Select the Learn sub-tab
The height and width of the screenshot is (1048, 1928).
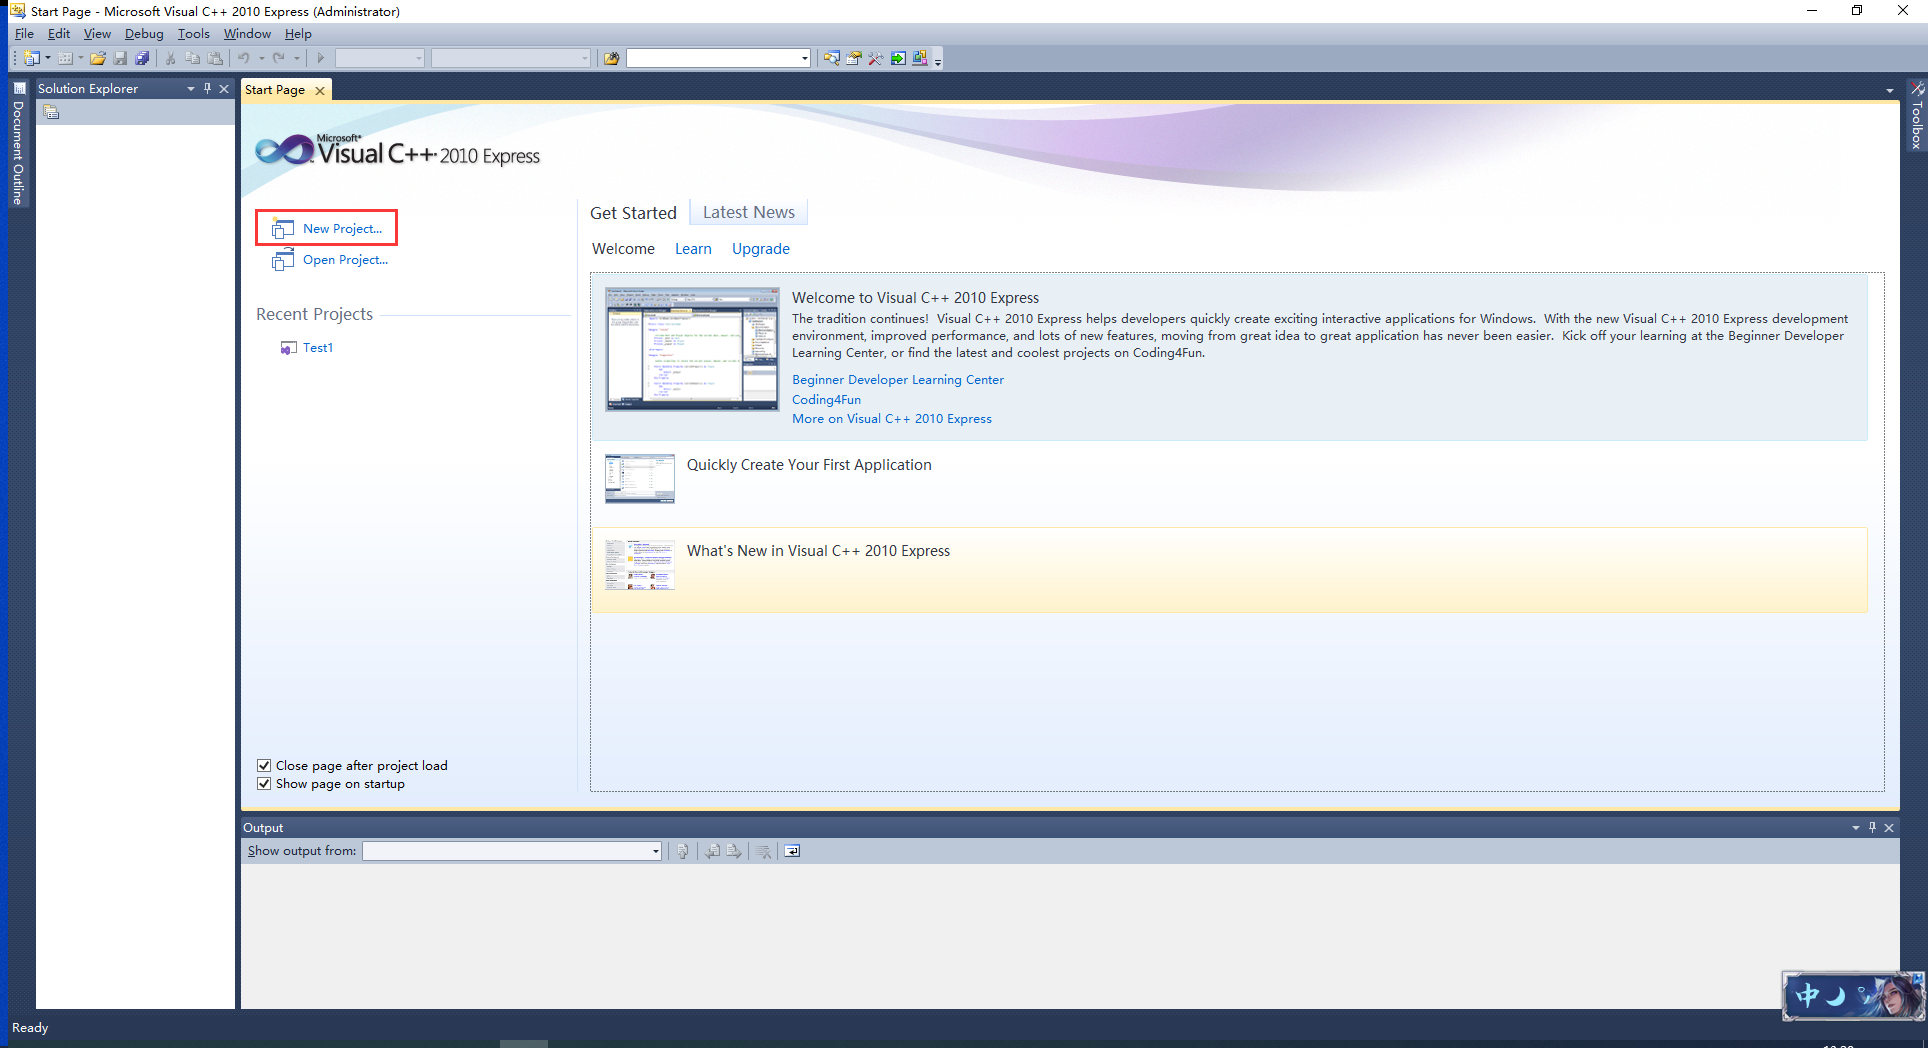(693, 249)
